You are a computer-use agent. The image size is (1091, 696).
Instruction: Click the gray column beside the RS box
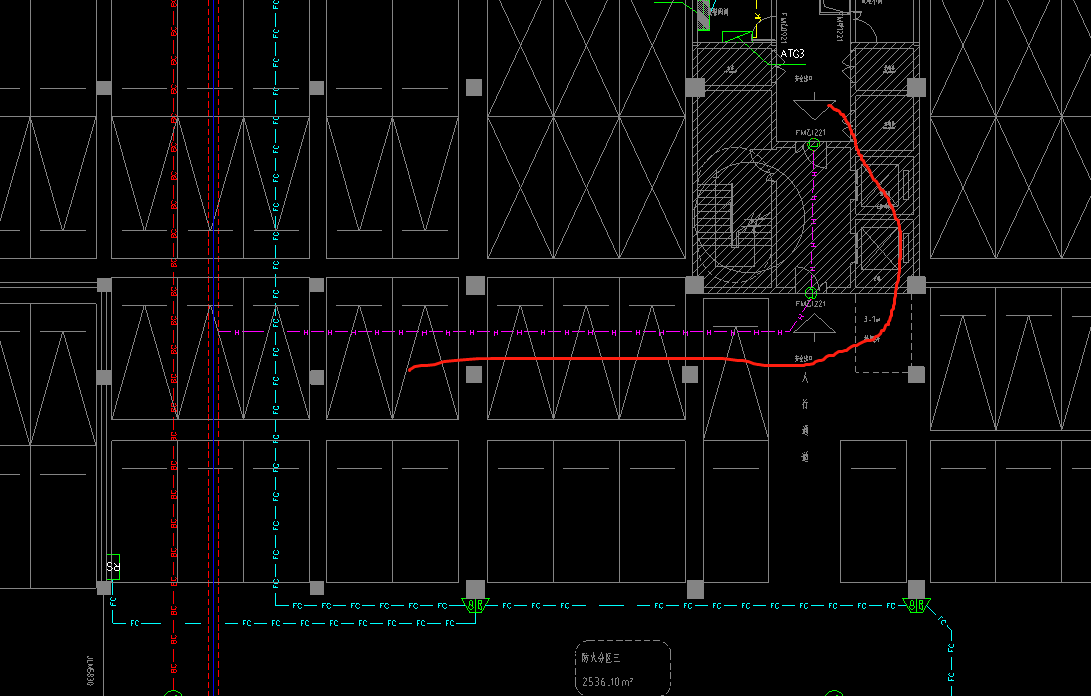[x=104, y=588]
